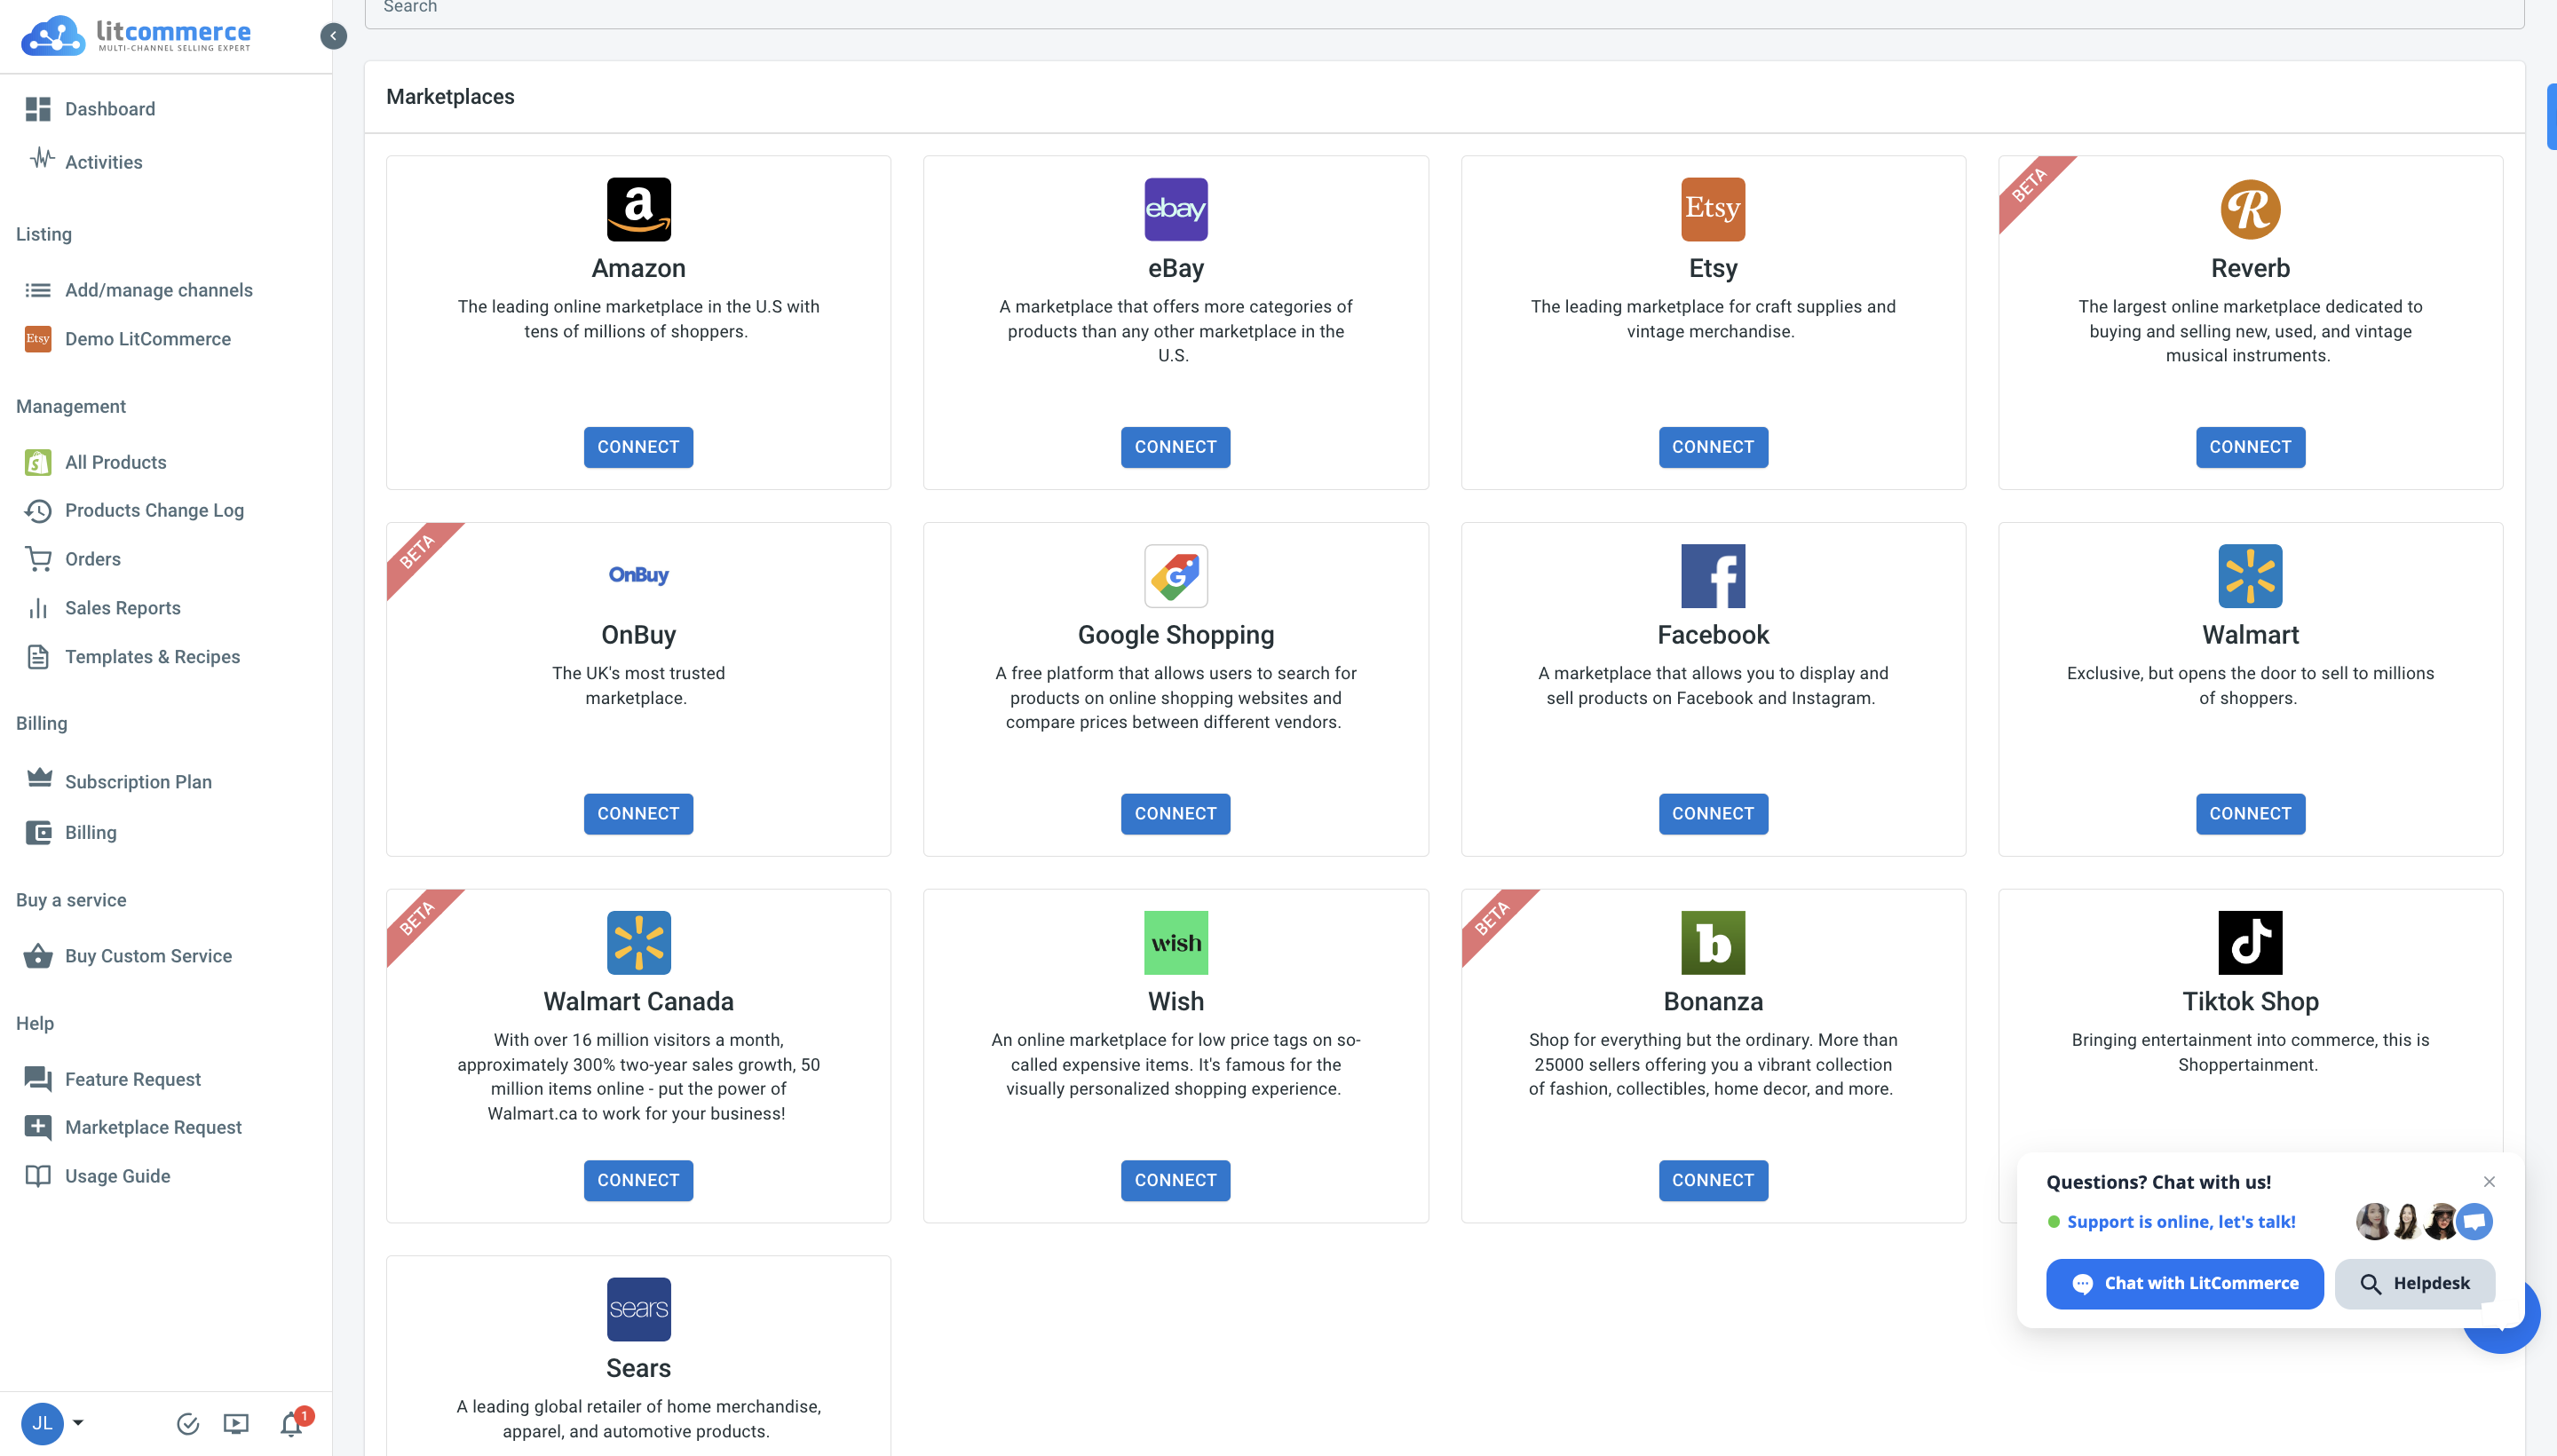Click the Shopify bag icon for All Products
The width and height of the screenshot is (2557, 1456).
(38, 462)
